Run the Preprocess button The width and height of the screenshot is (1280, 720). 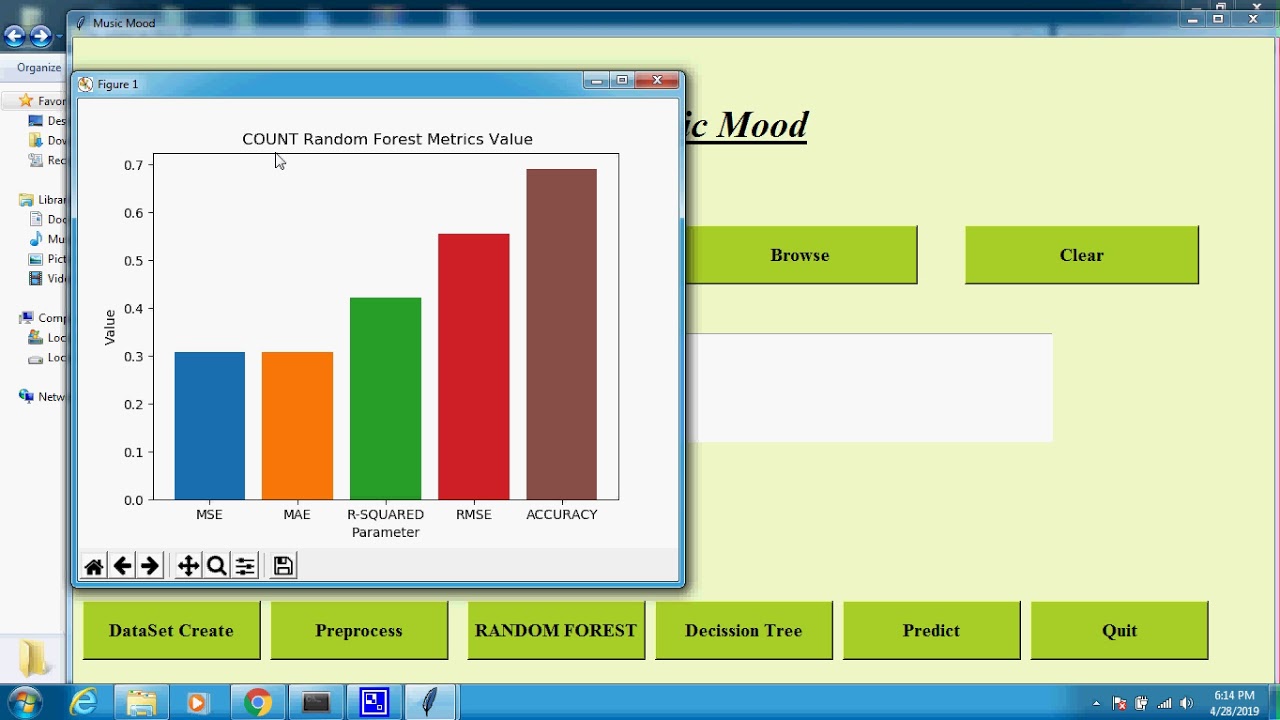(x=359, y=631)
